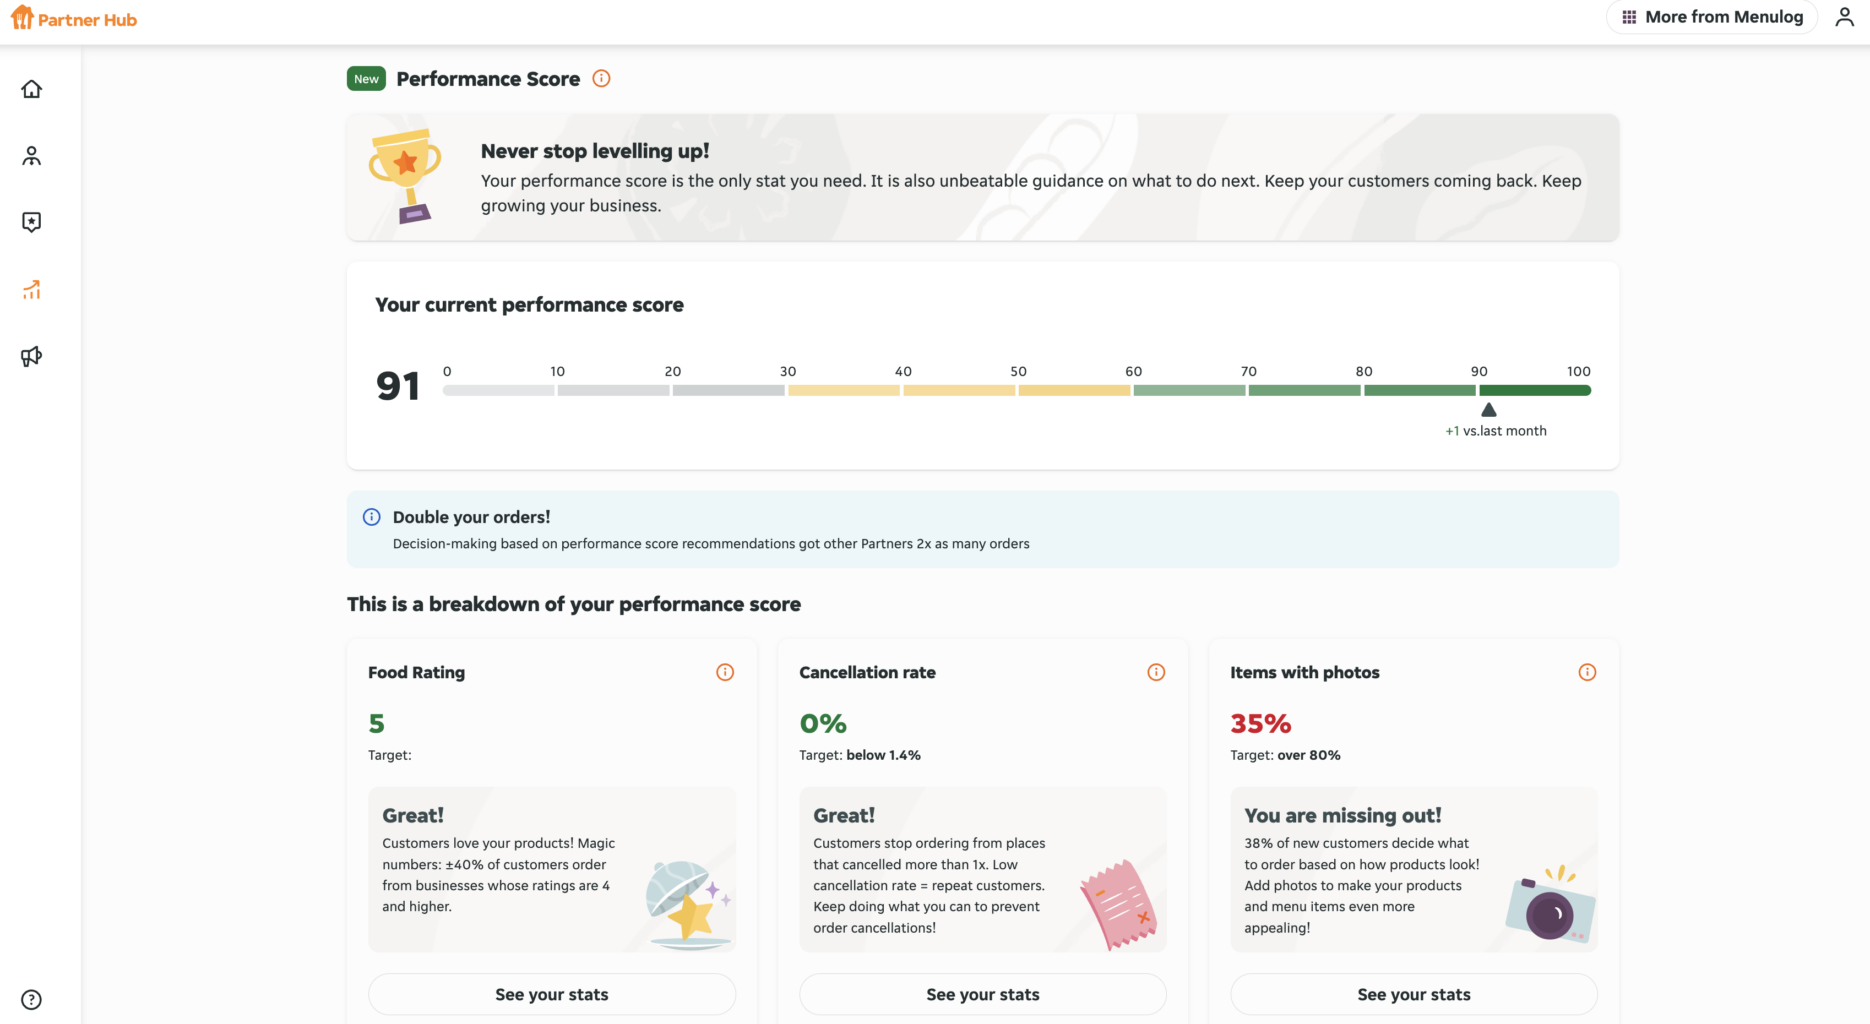Click the trophy icon in the banner
The image size is (1870, 1024).
[405, 176]
